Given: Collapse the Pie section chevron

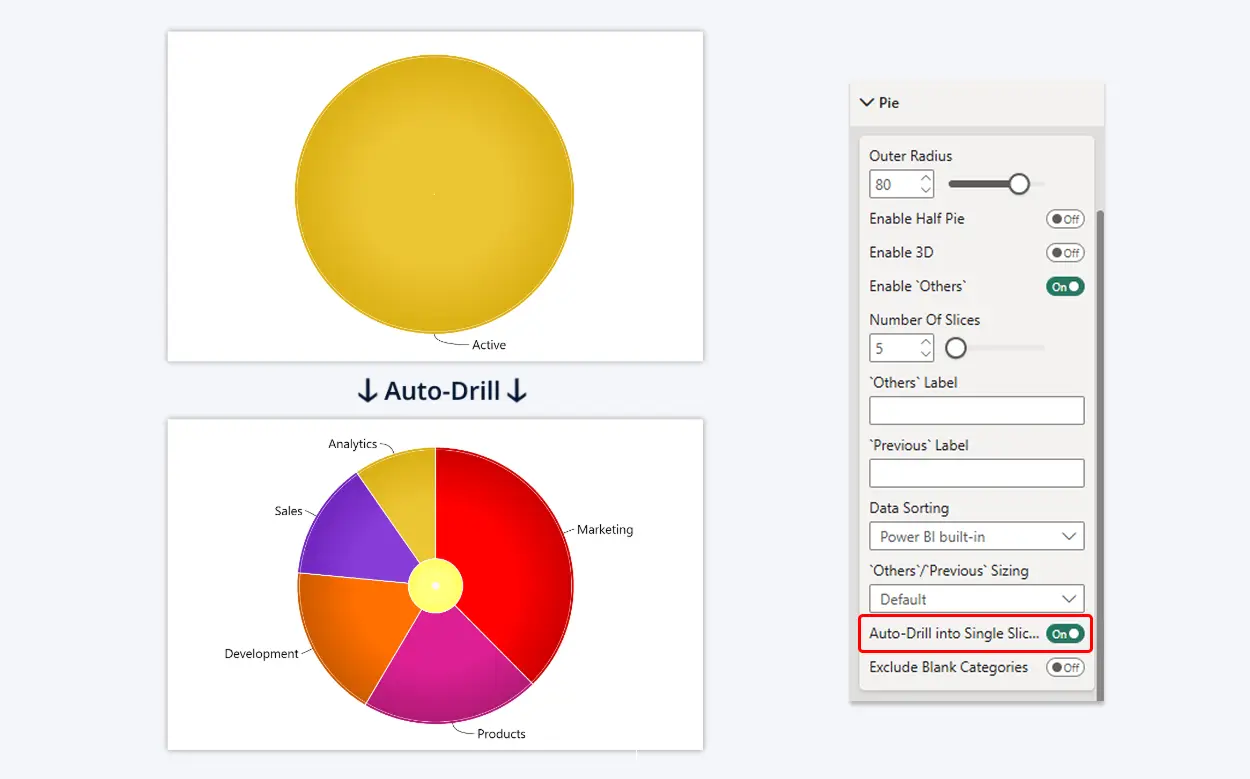Looking at the screenshot, I should (x=866, y=103).
